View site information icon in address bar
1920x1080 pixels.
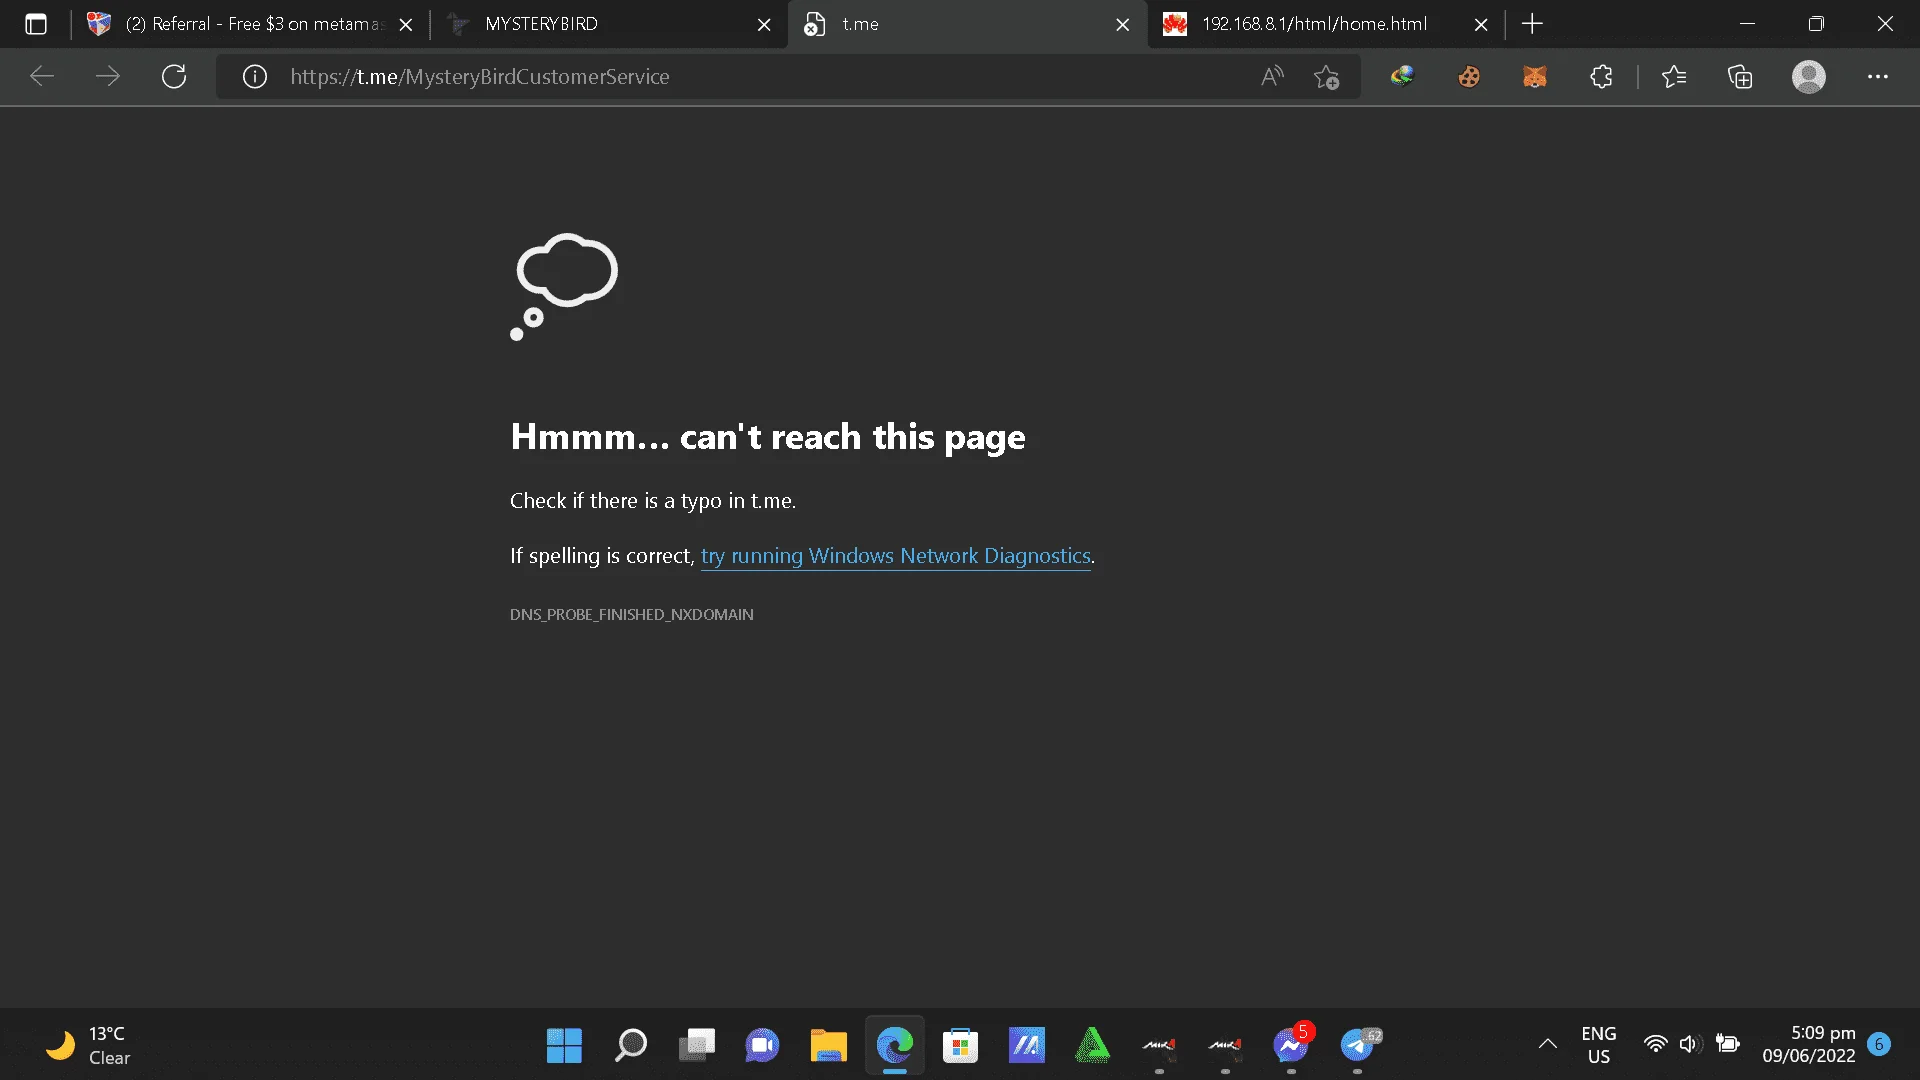click(x=255, y=77)
